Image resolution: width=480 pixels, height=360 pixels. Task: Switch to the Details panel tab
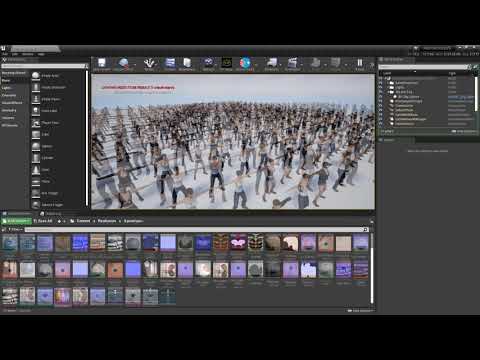[389, 140]
